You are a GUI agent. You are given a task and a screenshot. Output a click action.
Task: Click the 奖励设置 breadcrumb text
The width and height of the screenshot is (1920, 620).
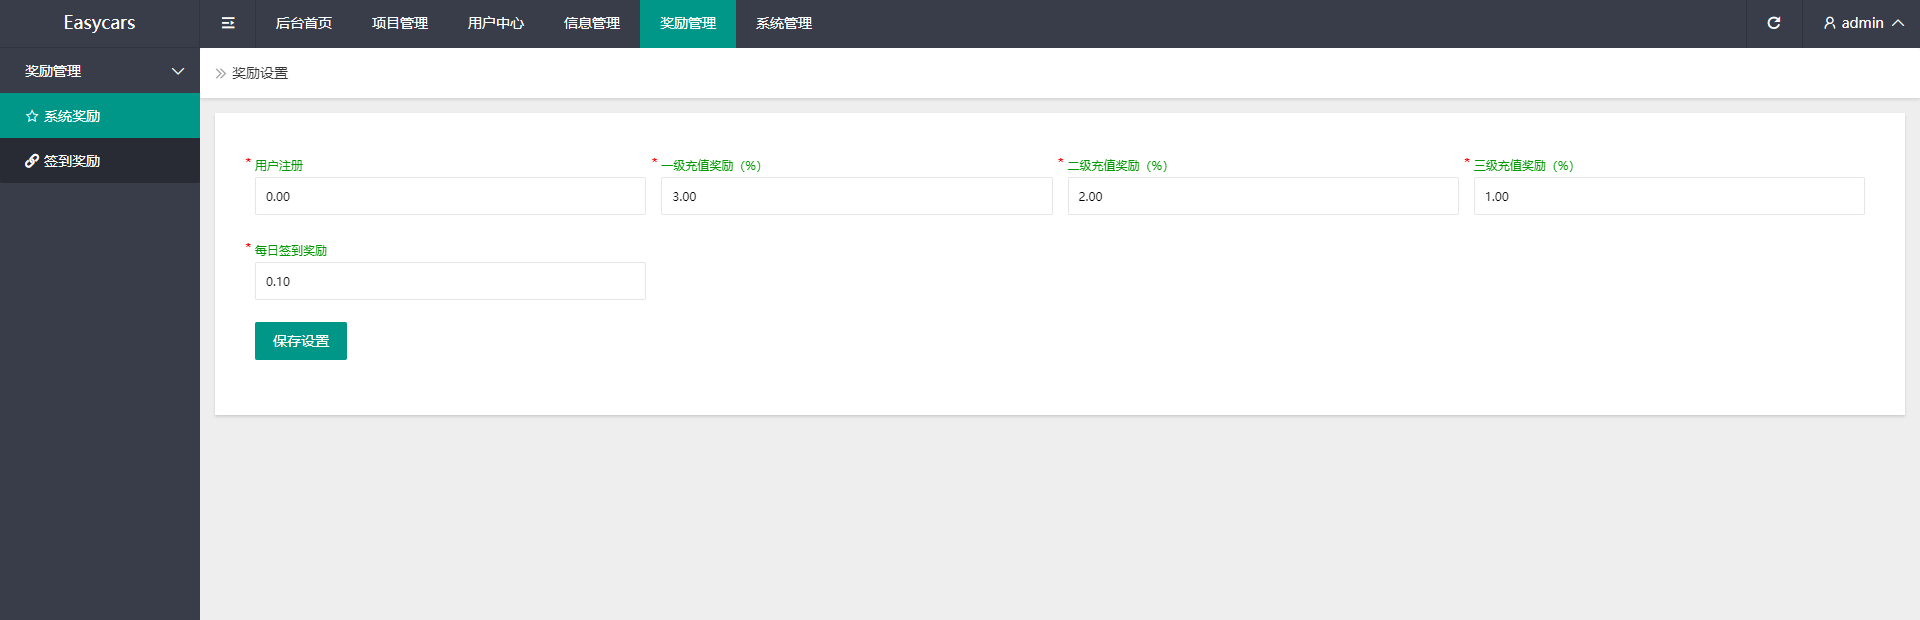click(260, 73)
